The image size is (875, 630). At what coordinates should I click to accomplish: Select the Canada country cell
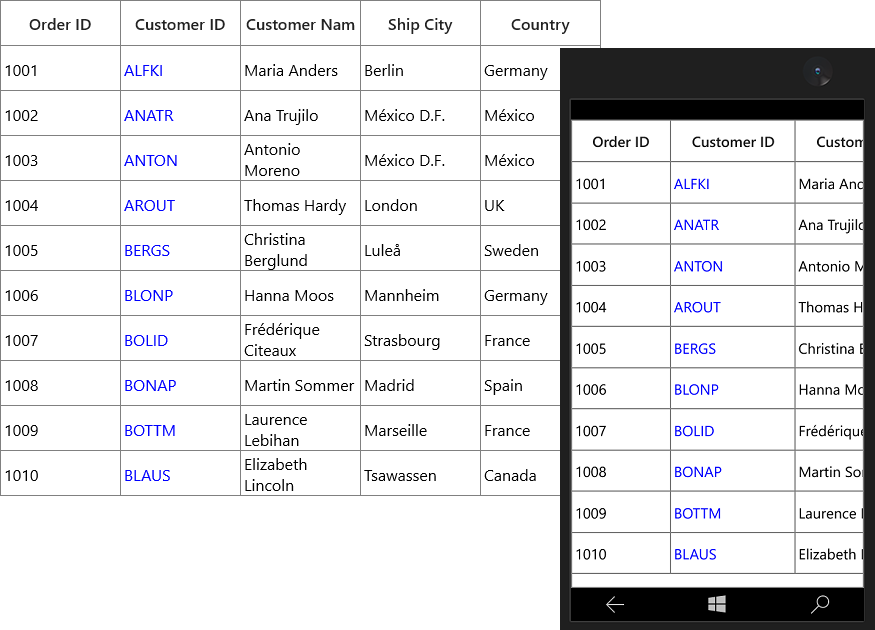pos(521,475)
